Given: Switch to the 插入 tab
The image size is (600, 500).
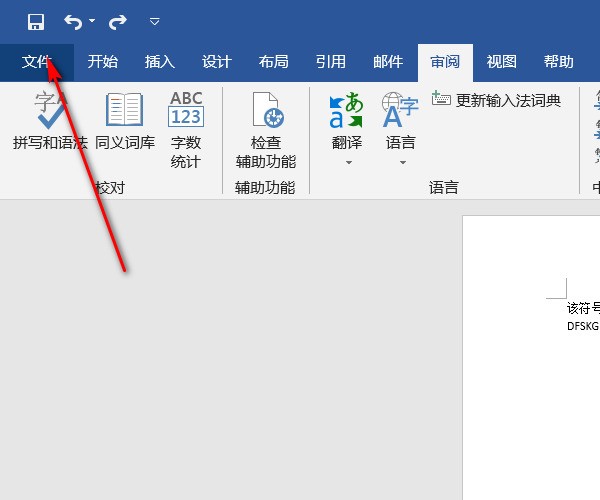Looking at the screenshot, I should coord(160,62).
